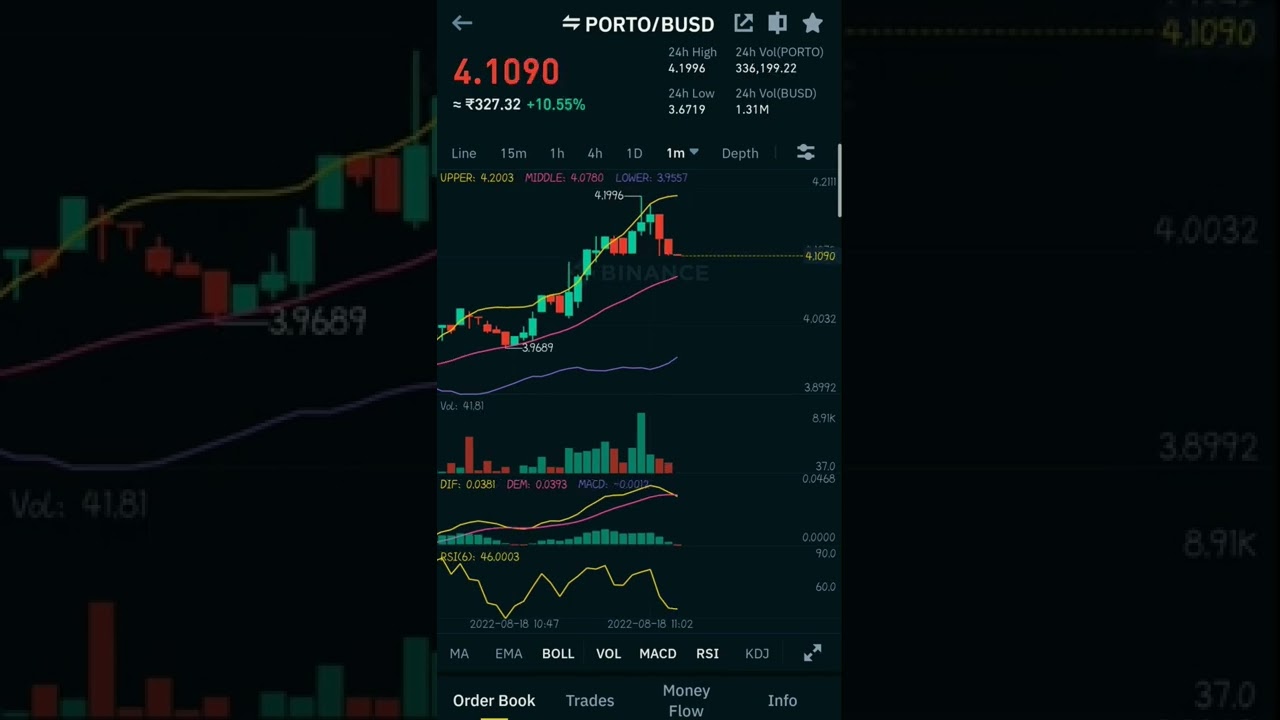Click the vertical scrollbar beside the chart
The width and height of the screenshot is (1280, 720).
point(840,180)
